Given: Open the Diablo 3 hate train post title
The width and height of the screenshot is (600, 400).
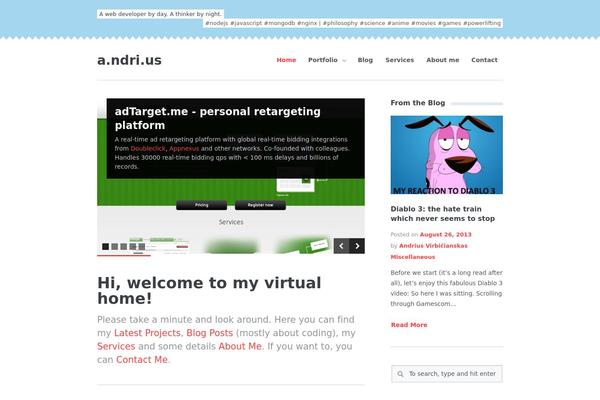Looking at the screenshot, I should (x=443, y=214).
